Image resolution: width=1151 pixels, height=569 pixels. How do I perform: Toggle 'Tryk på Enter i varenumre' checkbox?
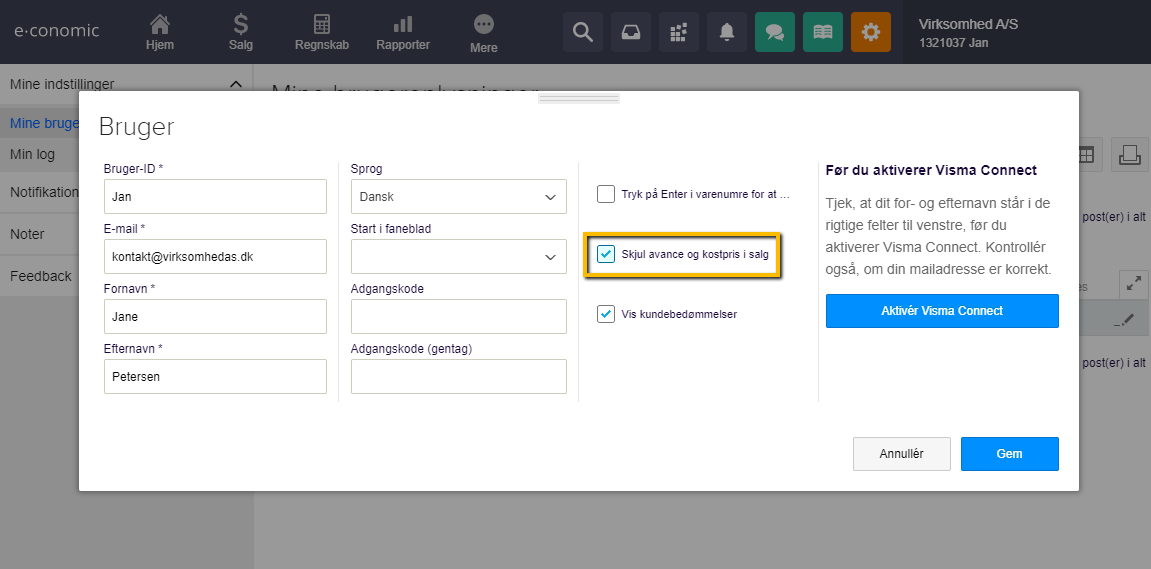pyautogui.click(x=606, y=194)
